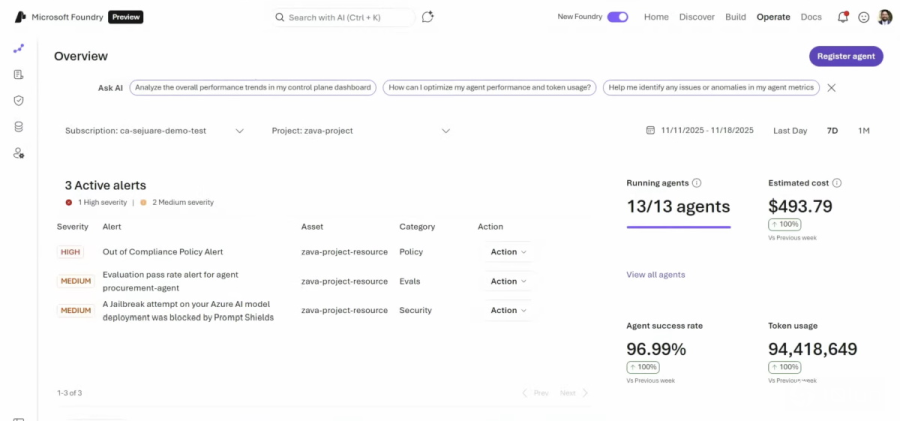Switch to the Discover tab
Image resolution: width=900 pixels, height=421 pixels.
[x=697, y=17]
